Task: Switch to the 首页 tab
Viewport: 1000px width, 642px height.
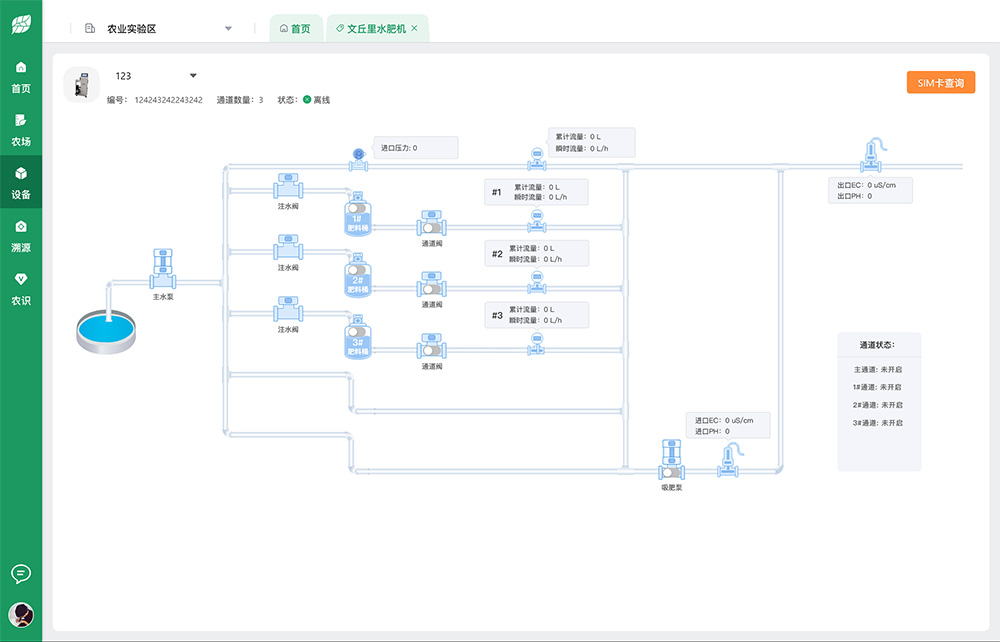Action: (295, 29)
